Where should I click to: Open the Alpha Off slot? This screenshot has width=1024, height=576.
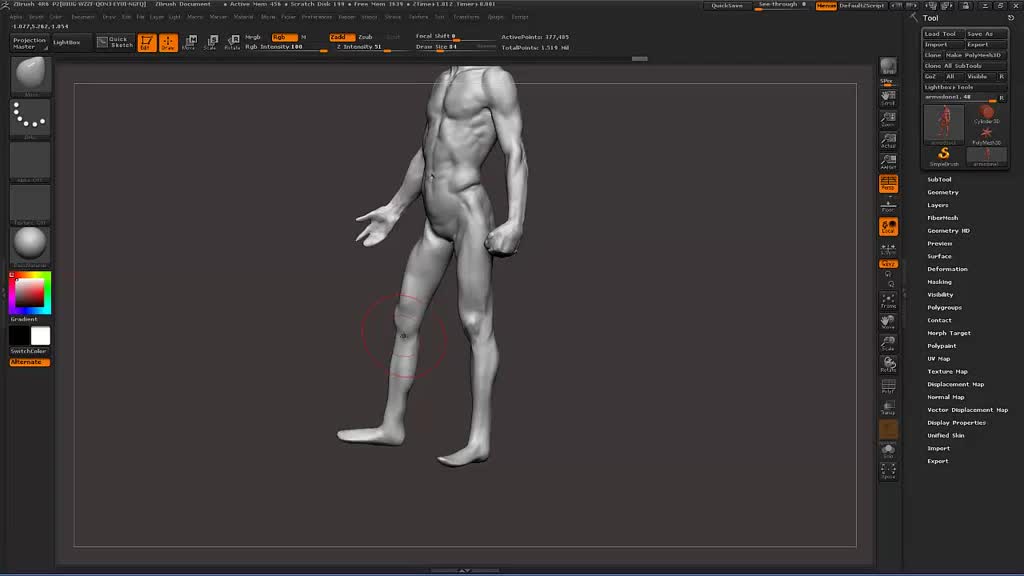tap(30, 161)
